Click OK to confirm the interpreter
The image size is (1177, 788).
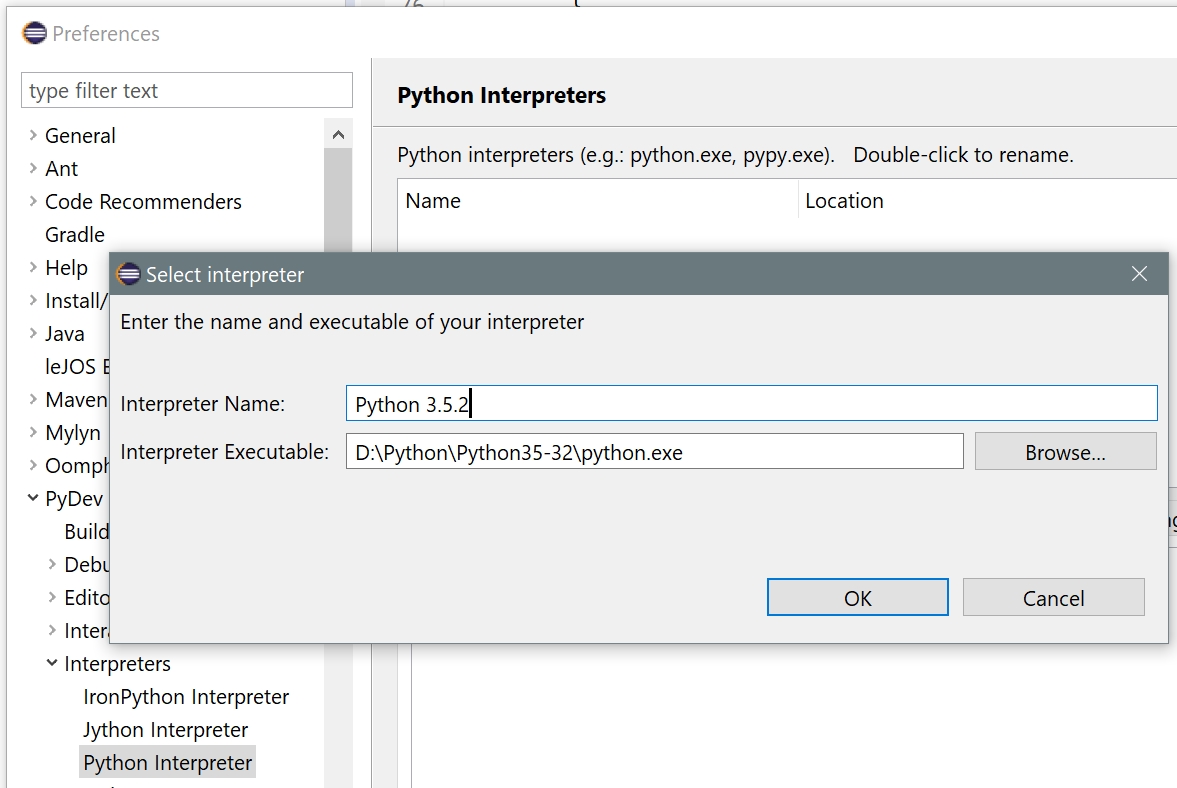(857, 596)
